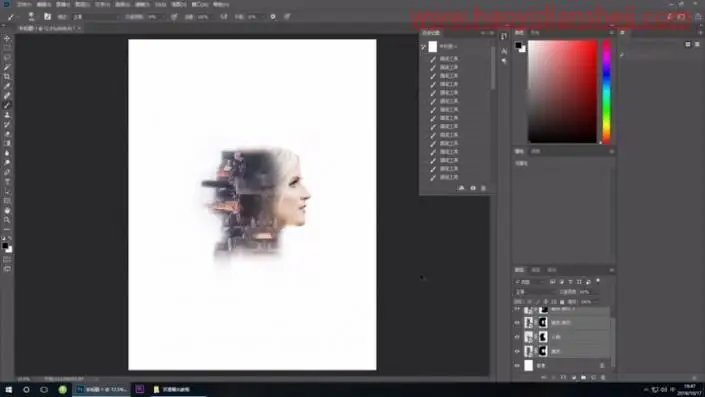This screenshot has width=705, height=397.
Task: Switch to the Swatches tab
Action: click(x=535, y=33)
